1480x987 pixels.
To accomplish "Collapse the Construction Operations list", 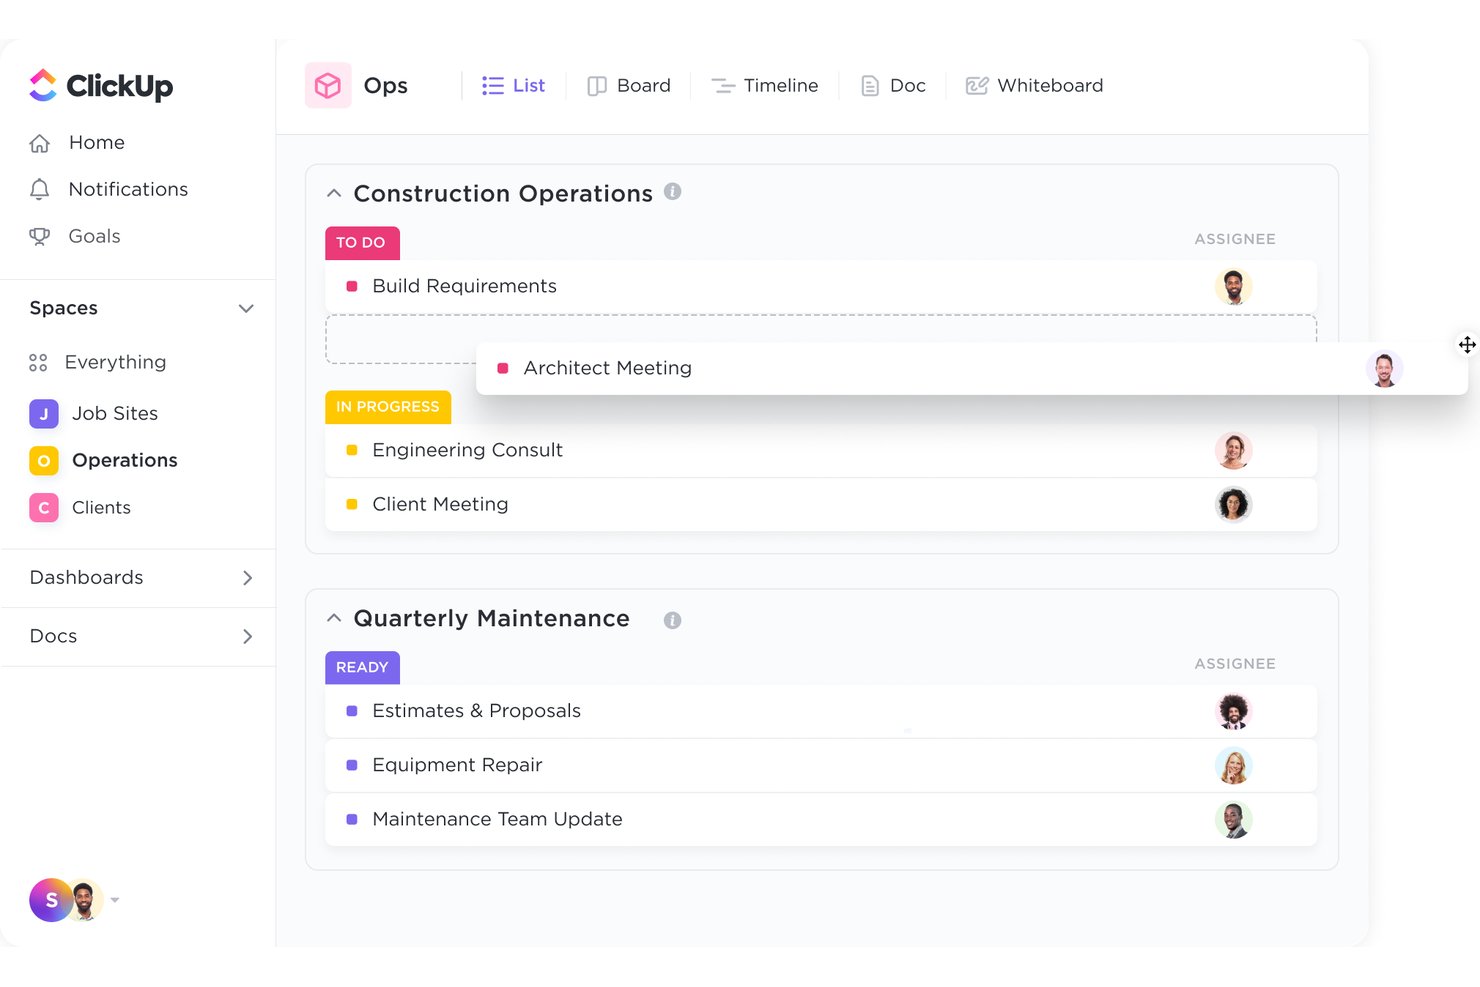I will click(x=334, y=193).
